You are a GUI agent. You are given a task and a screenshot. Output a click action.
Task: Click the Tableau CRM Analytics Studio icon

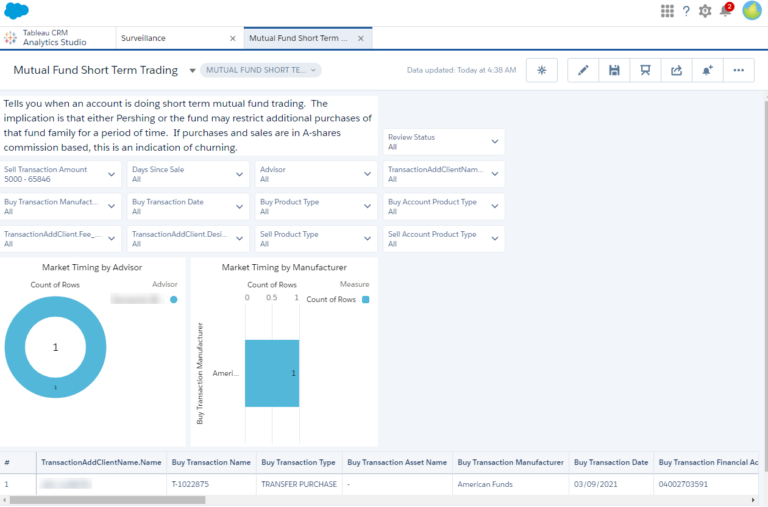[10, 38]
